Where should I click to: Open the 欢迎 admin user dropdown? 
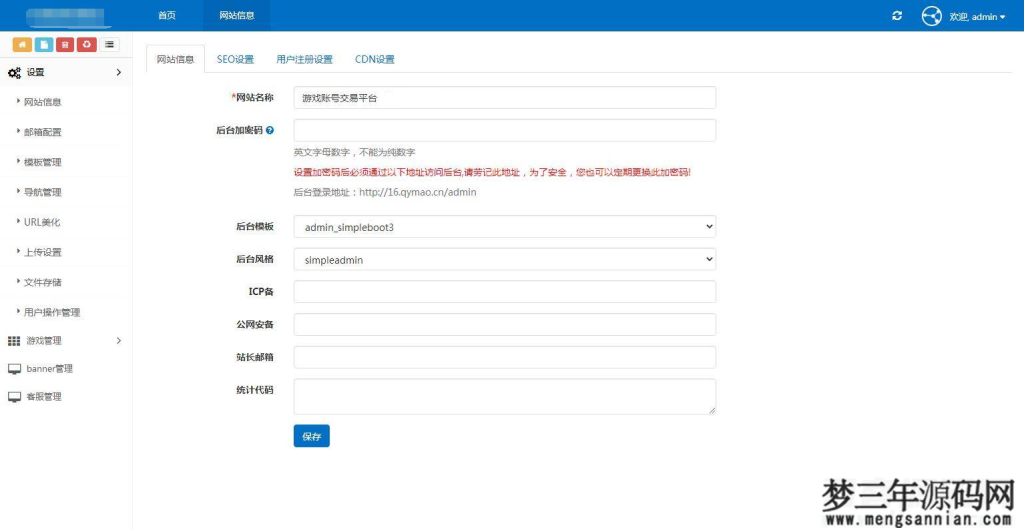pyautogui.click(x=977, y=17)
